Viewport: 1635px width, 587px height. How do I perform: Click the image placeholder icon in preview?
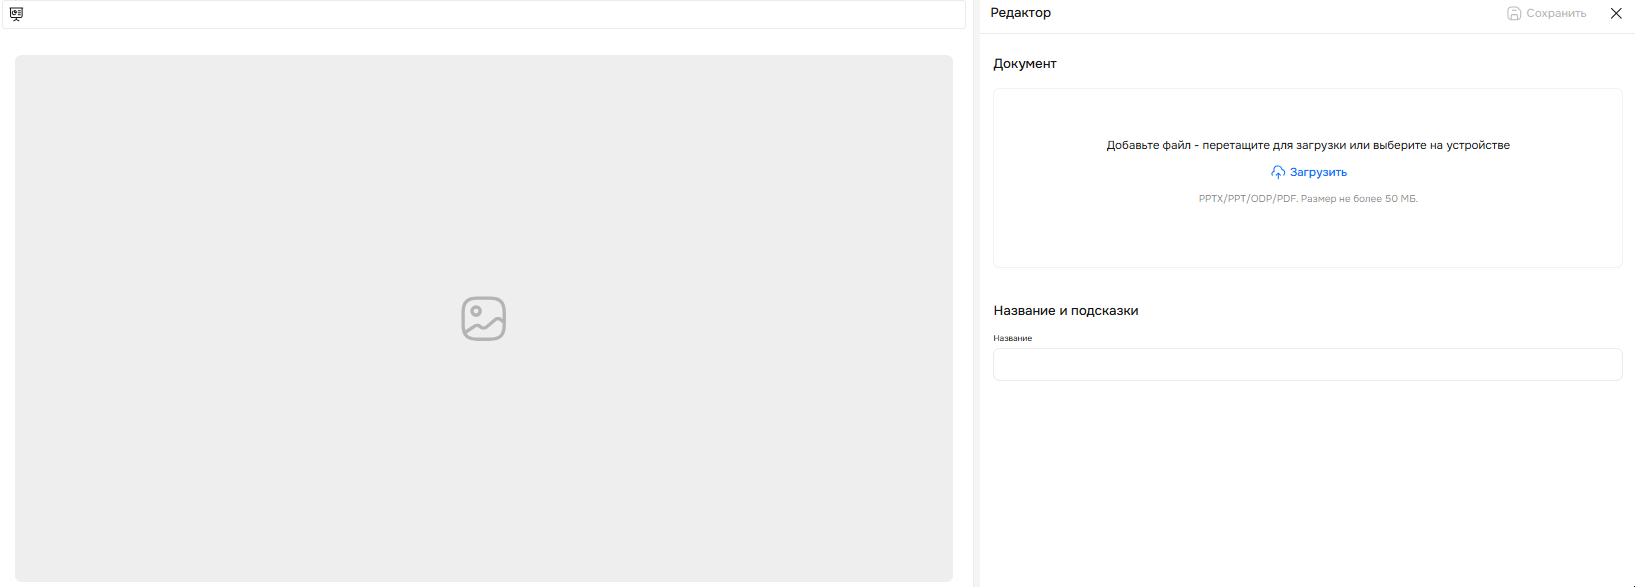tap(484, 318)
